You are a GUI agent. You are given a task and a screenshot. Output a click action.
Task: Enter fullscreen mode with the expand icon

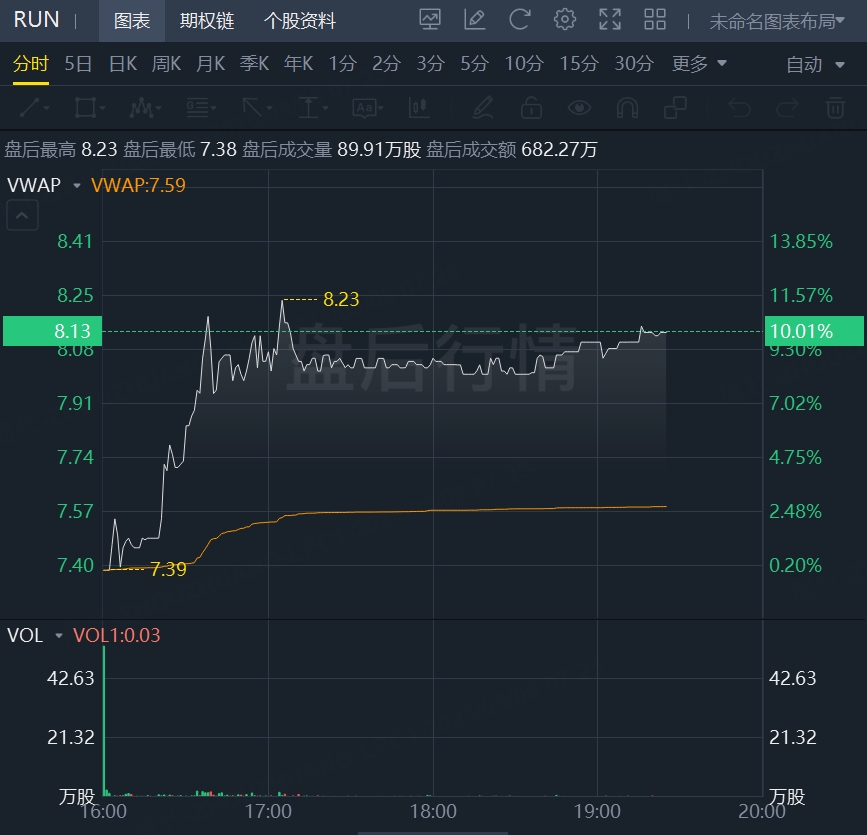pyautogui.click(x=610, y=20)
